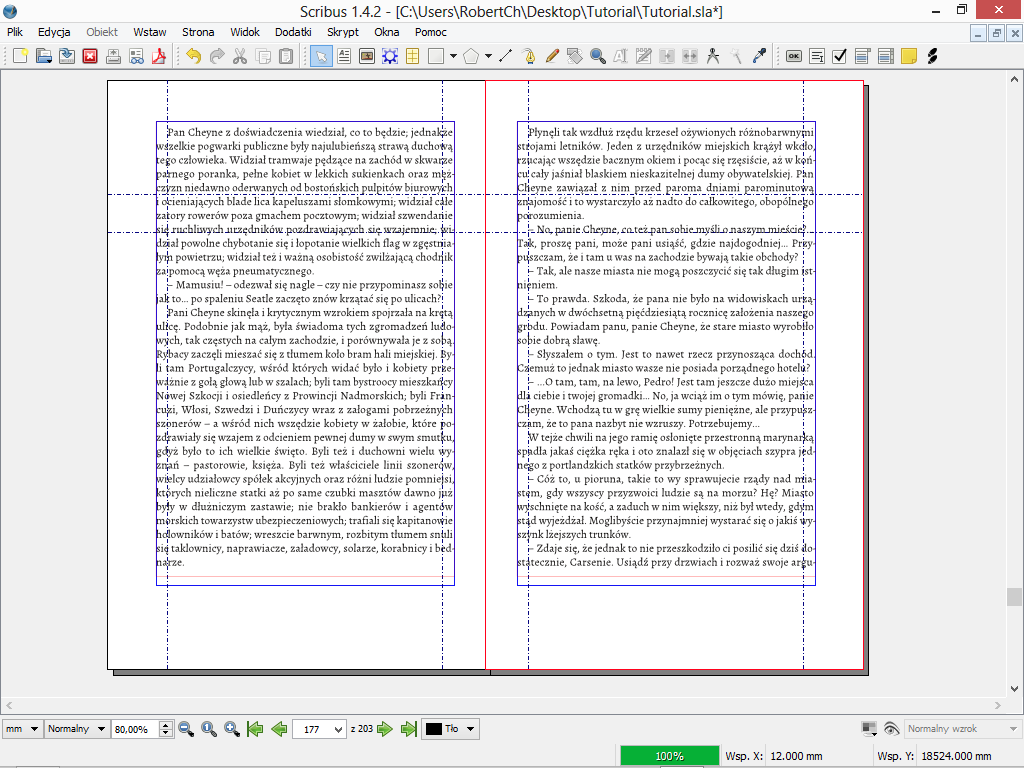The width and height of the screenshot is (1024, 768).
Task: Activate the Eyedropper tool
Action: tap(759, 56)
